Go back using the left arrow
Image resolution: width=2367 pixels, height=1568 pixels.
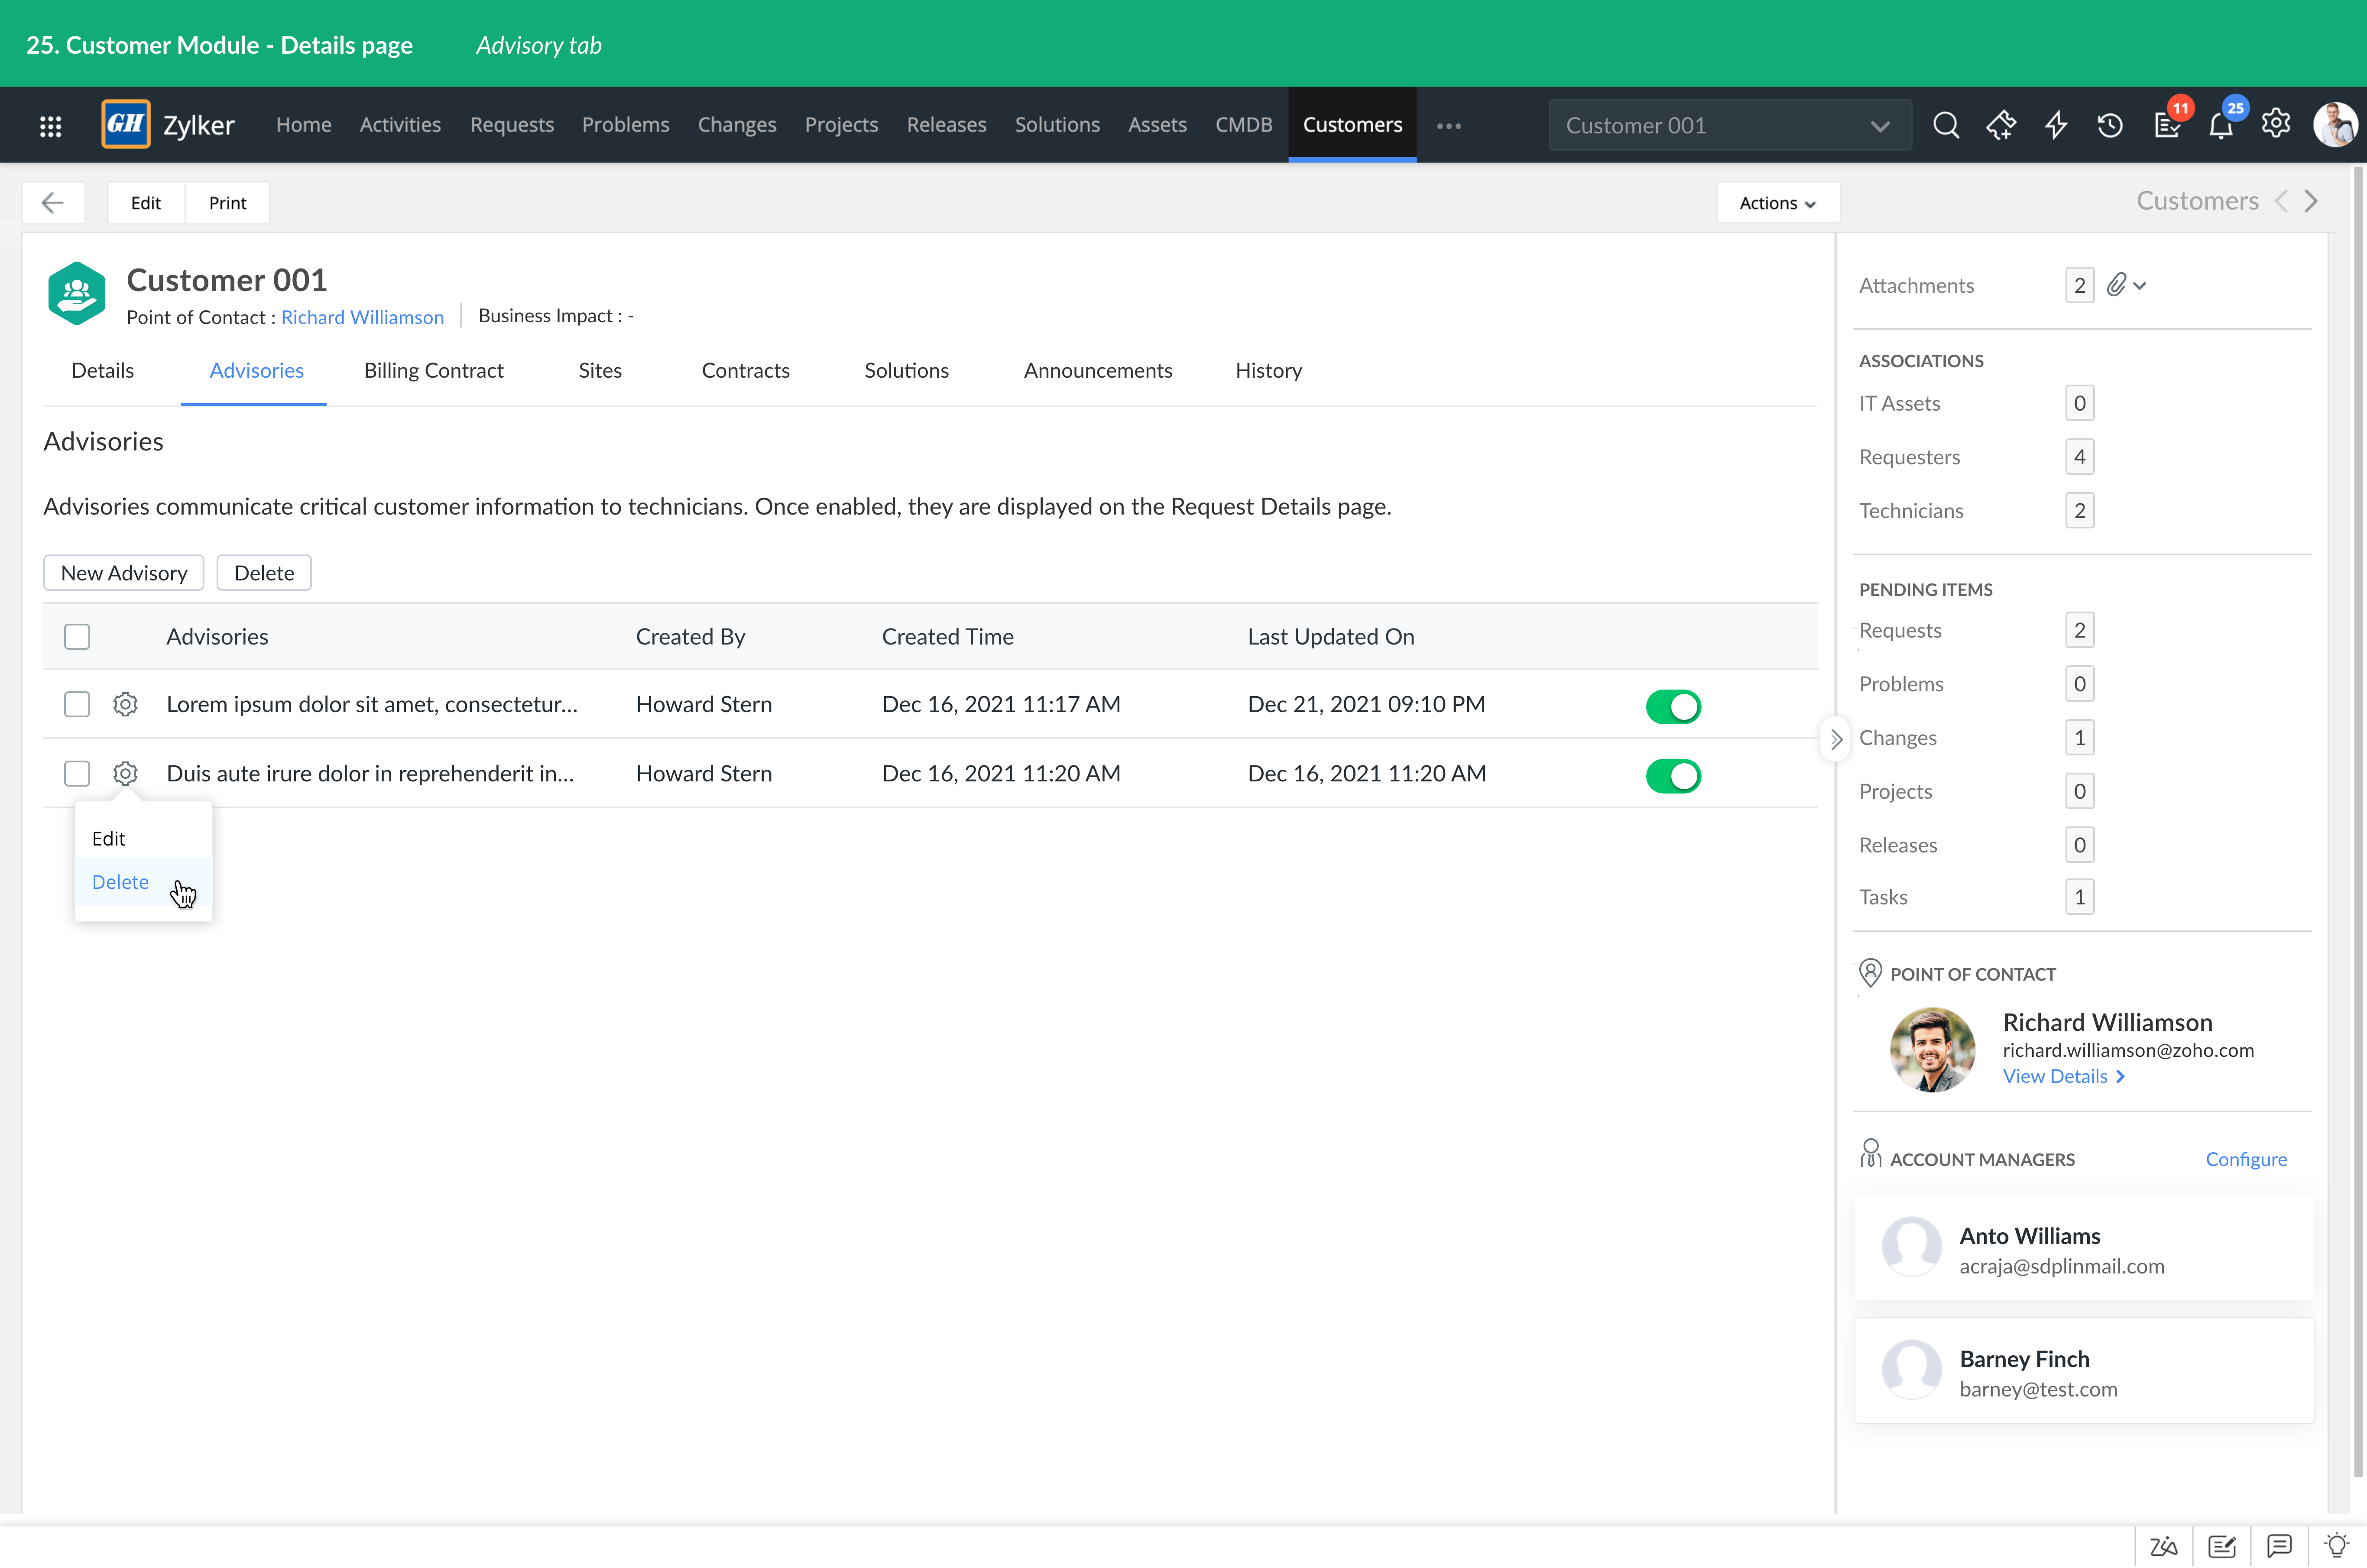click(x=53, y=203)
